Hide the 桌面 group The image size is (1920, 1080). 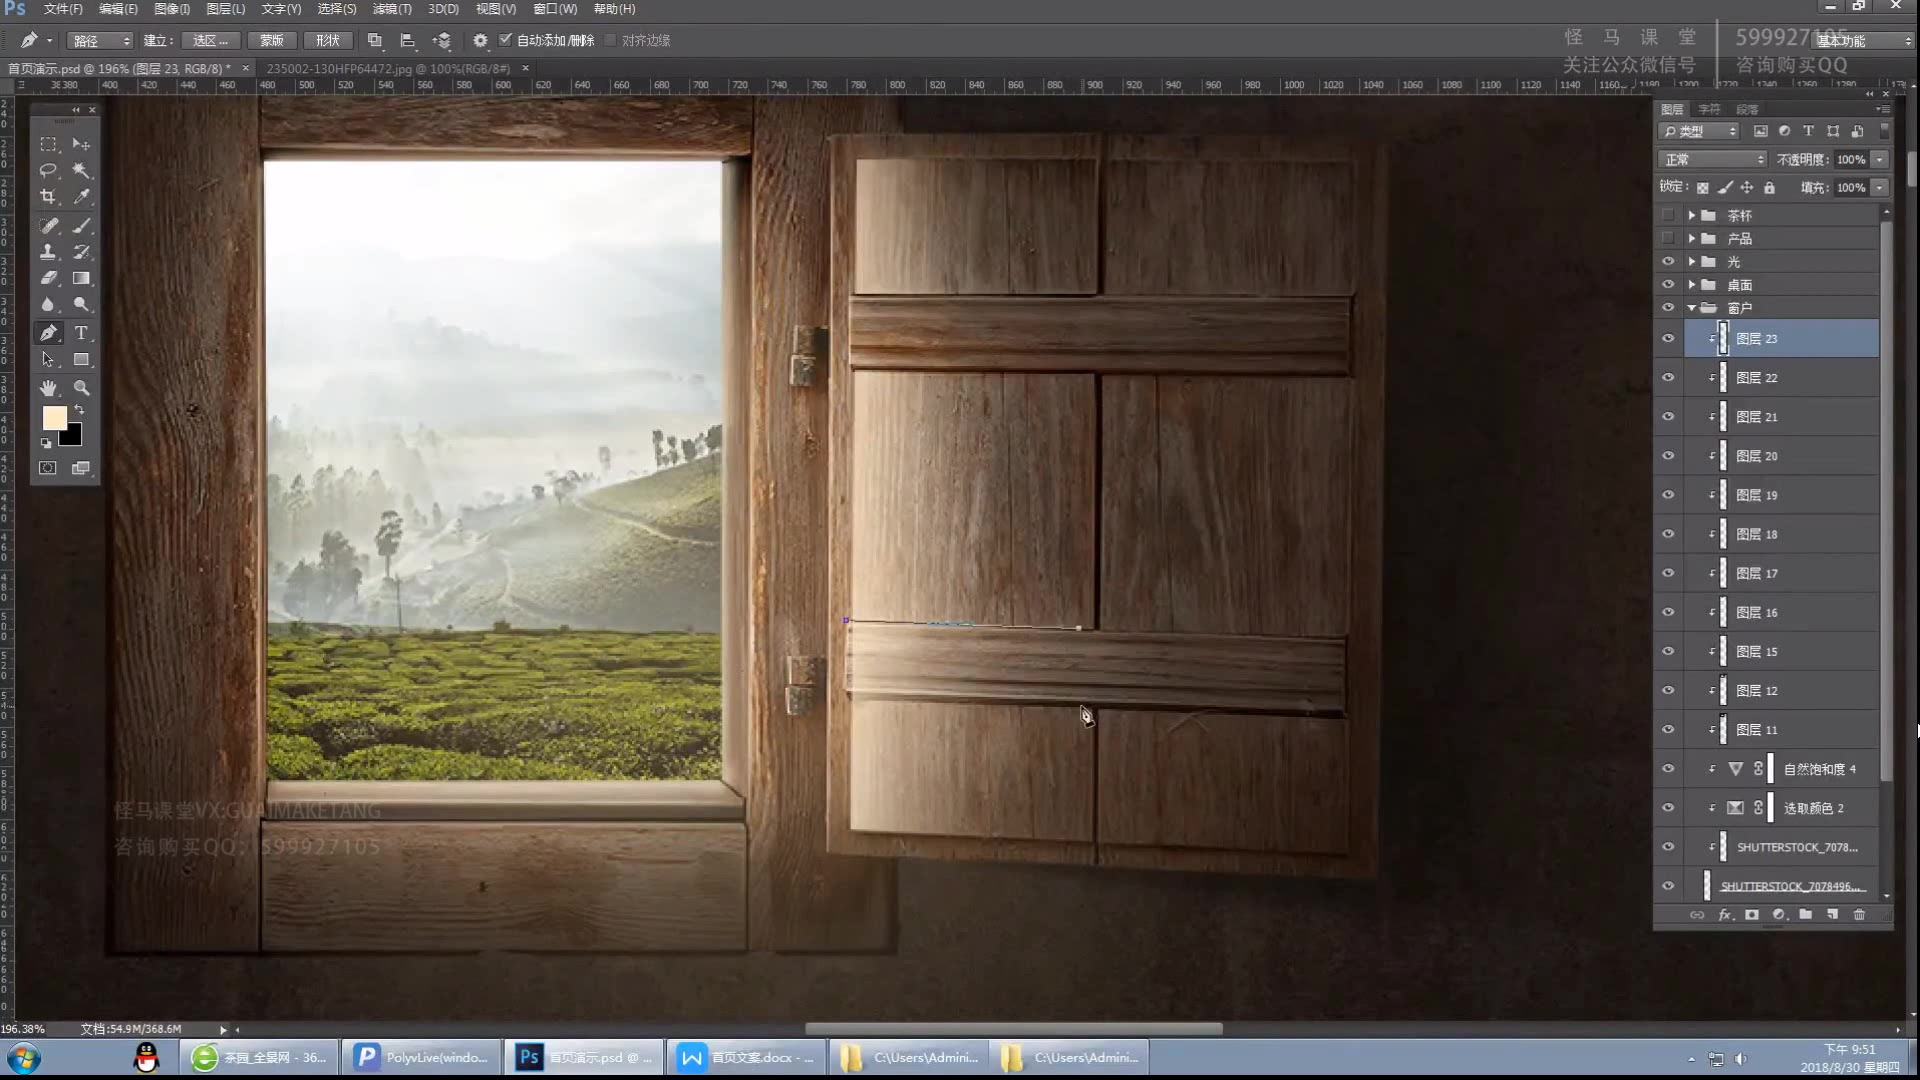pos(1668,284)
